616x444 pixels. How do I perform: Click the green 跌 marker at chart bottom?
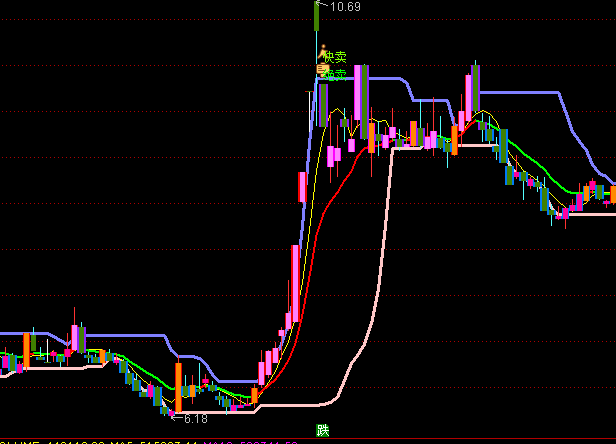[322, 431]
